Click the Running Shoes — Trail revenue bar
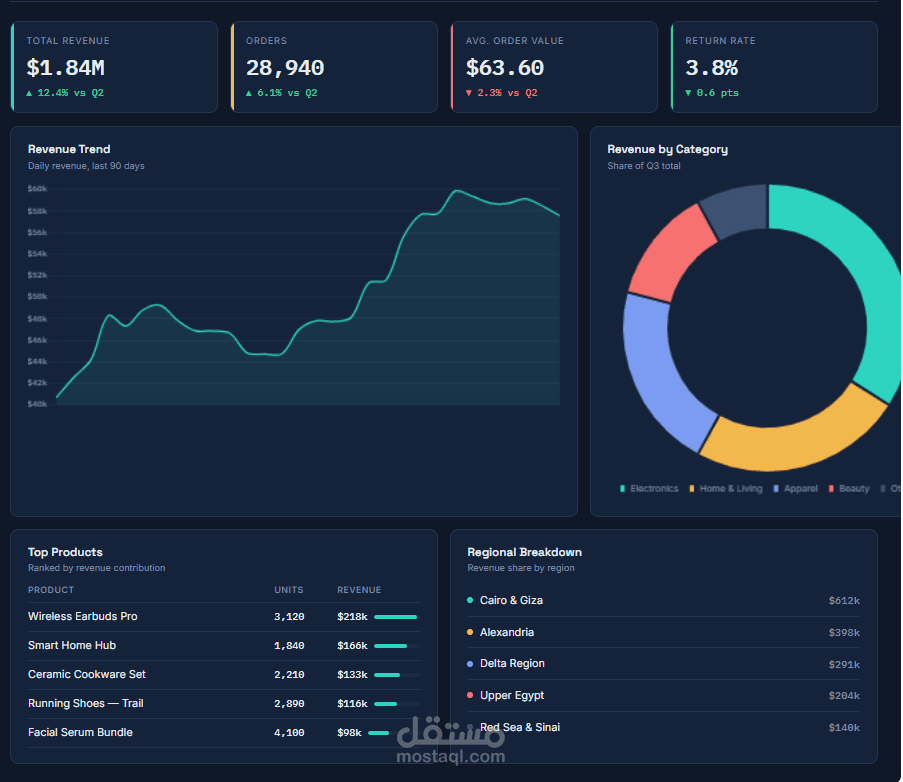This screenshot has width=903, height=782. point(386,704)
